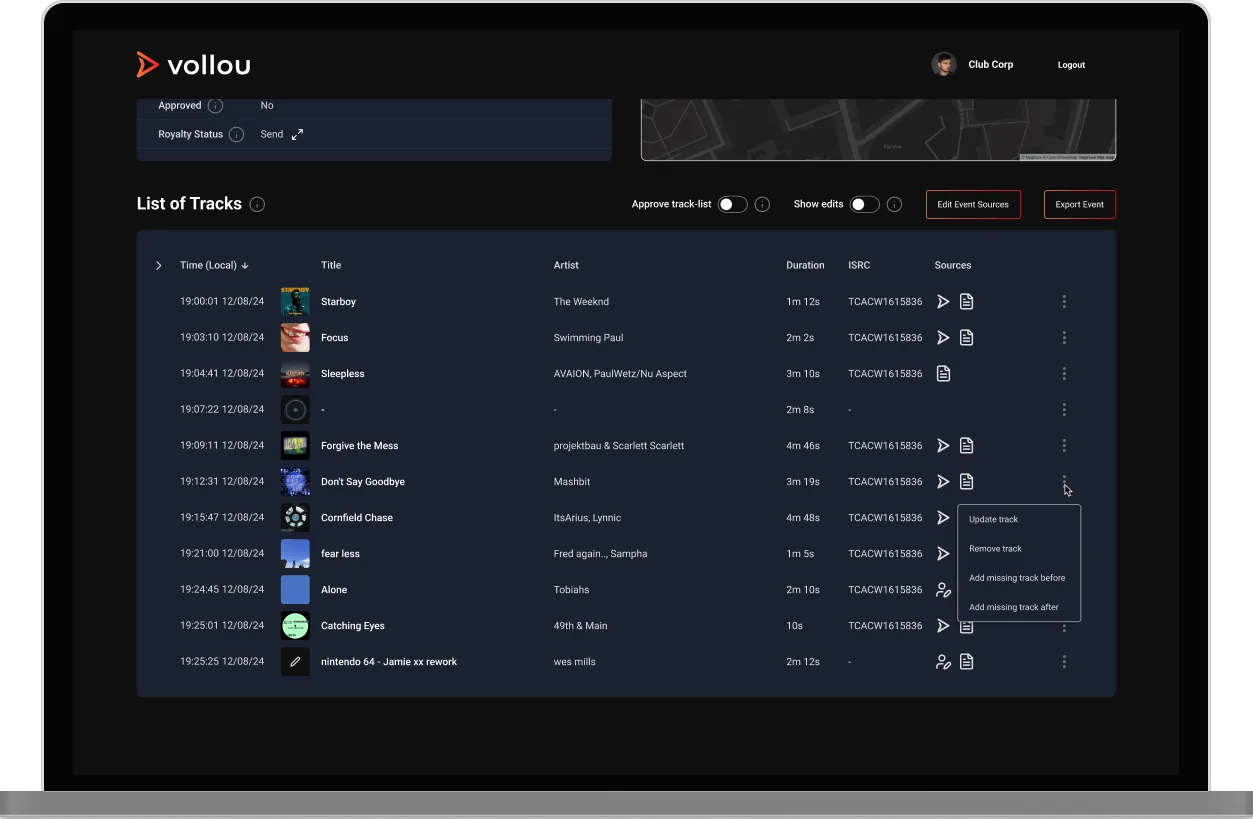Image resolution: width=1253 pixels, height=819 pixels.
Task: Toggle the Approve track-list switch
Action: [x=733, y=204]
